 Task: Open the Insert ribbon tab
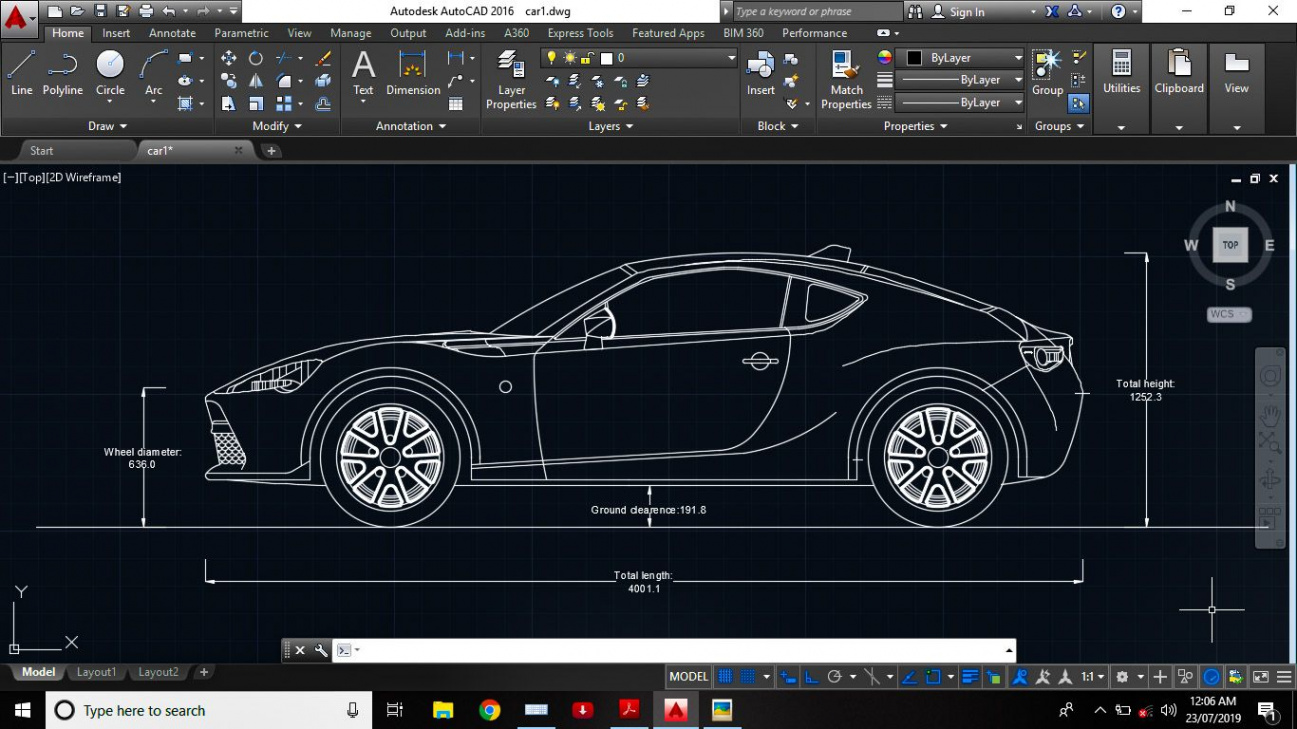116,33
